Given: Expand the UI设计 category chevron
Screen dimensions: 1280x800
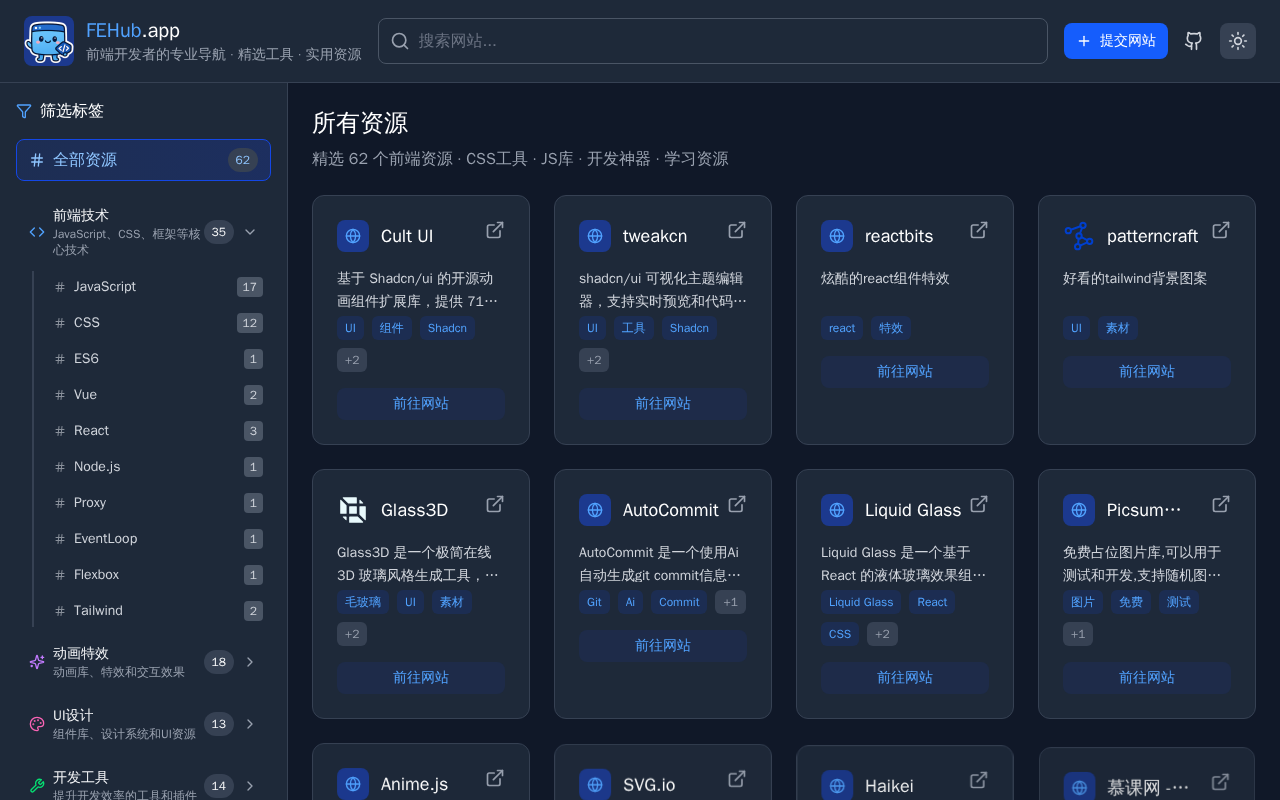Looking at the screenshot, I should [x=250, y=724].
